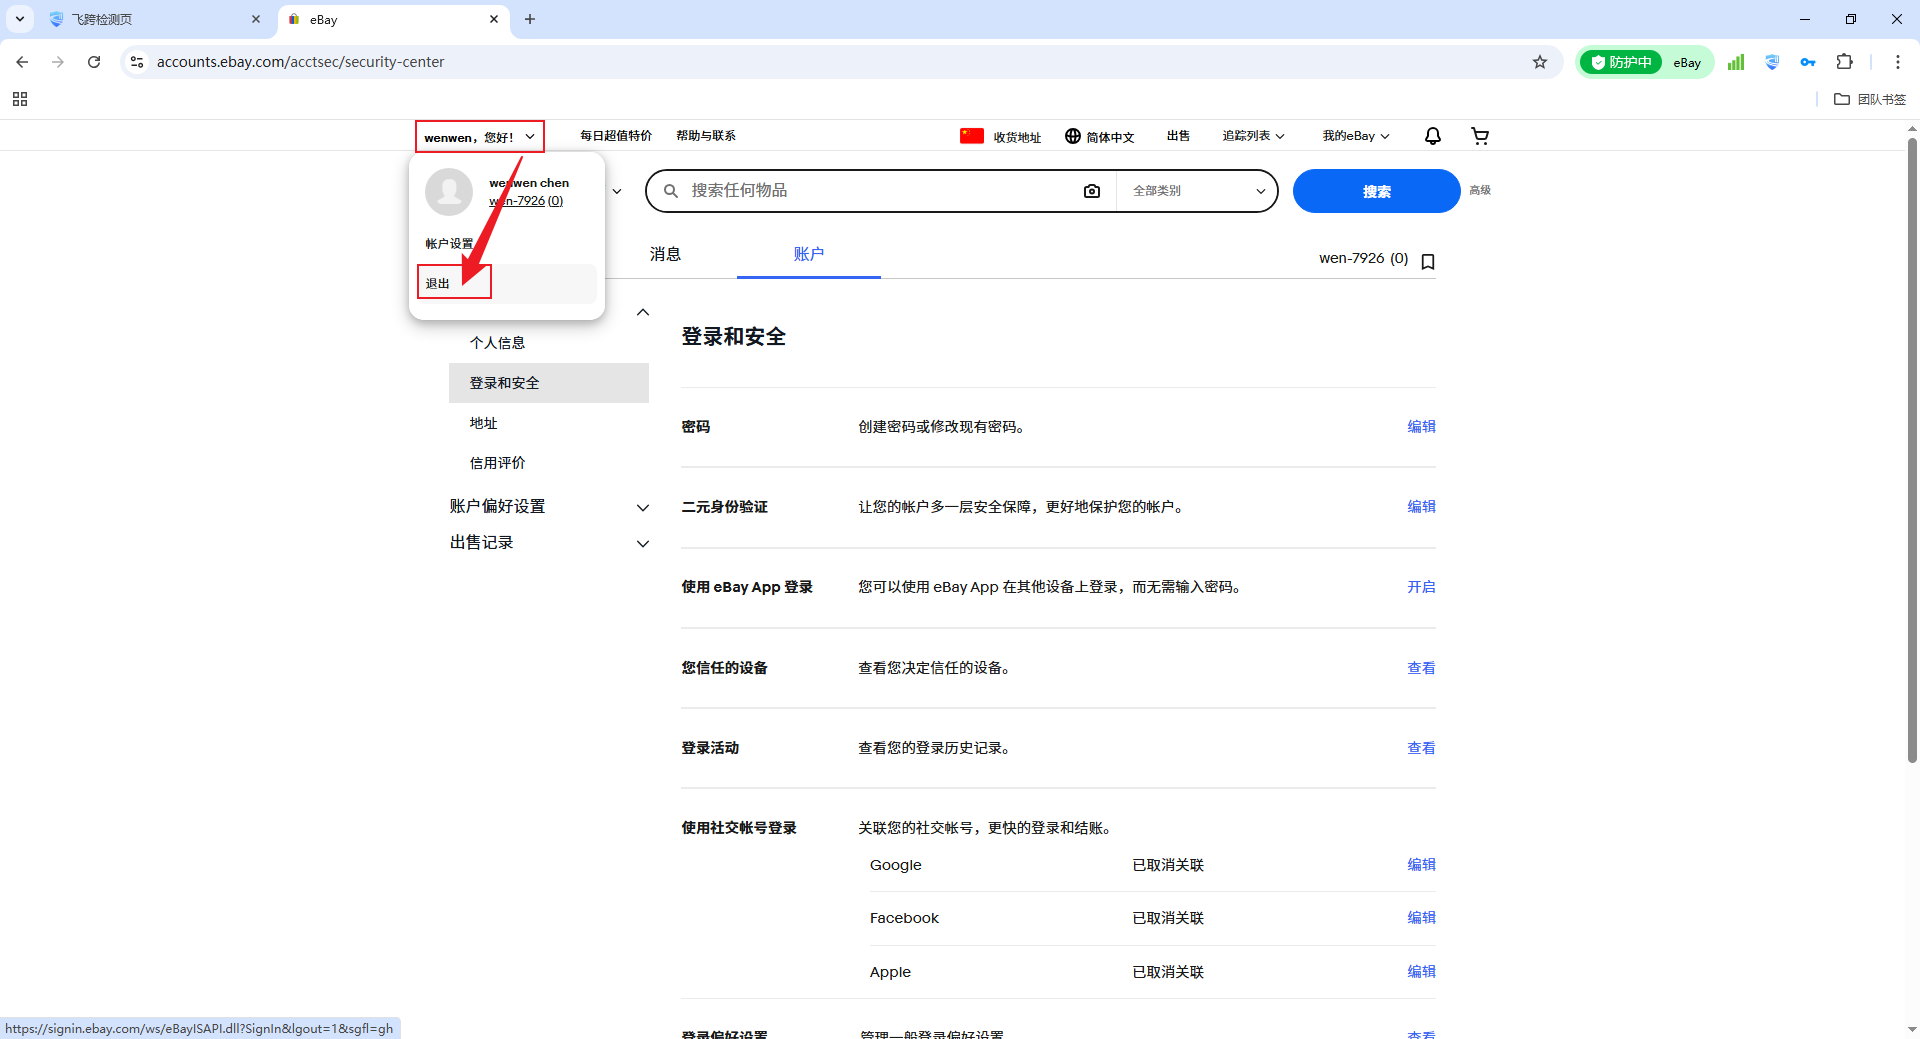Open 地址 in the sidebar
The width and height of the screenshot is (1920, 1039).
483,423
